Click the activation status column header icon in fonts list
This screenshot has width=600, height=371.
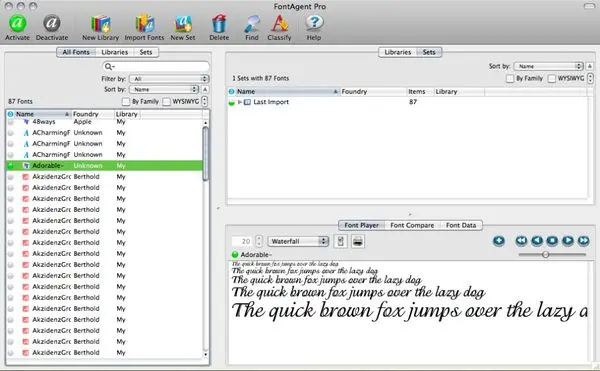10,114
